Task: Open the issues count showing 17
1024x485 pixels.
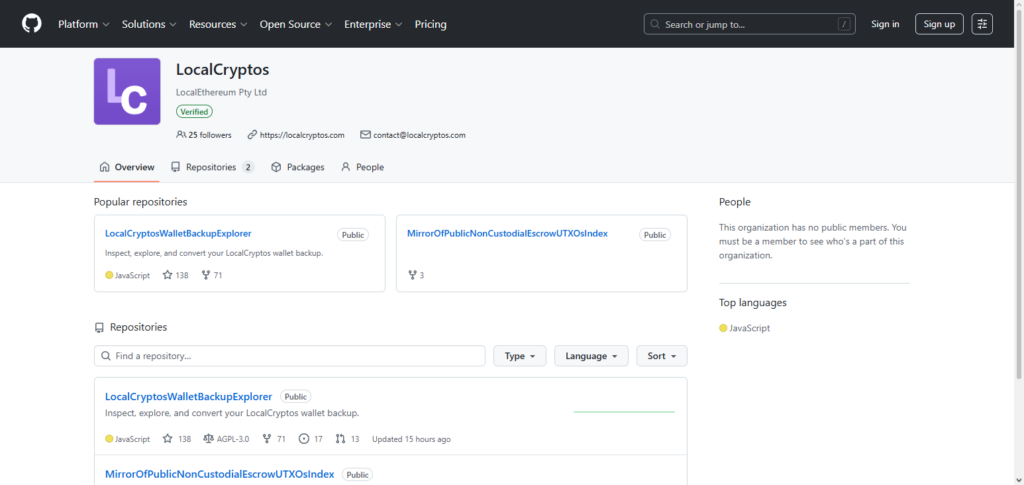Action: coord(312,439)
